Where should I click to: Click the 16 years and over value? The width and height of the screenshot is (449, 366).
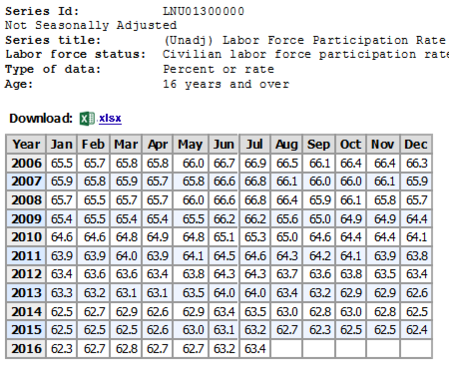click(x=226, y=84)
